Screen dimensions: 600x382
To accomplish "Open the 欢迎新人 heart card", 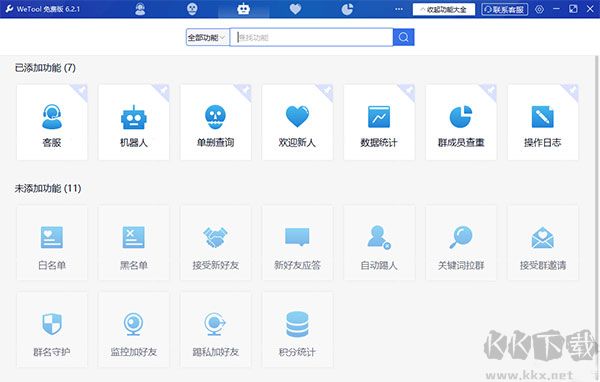I will pos(297,122).
